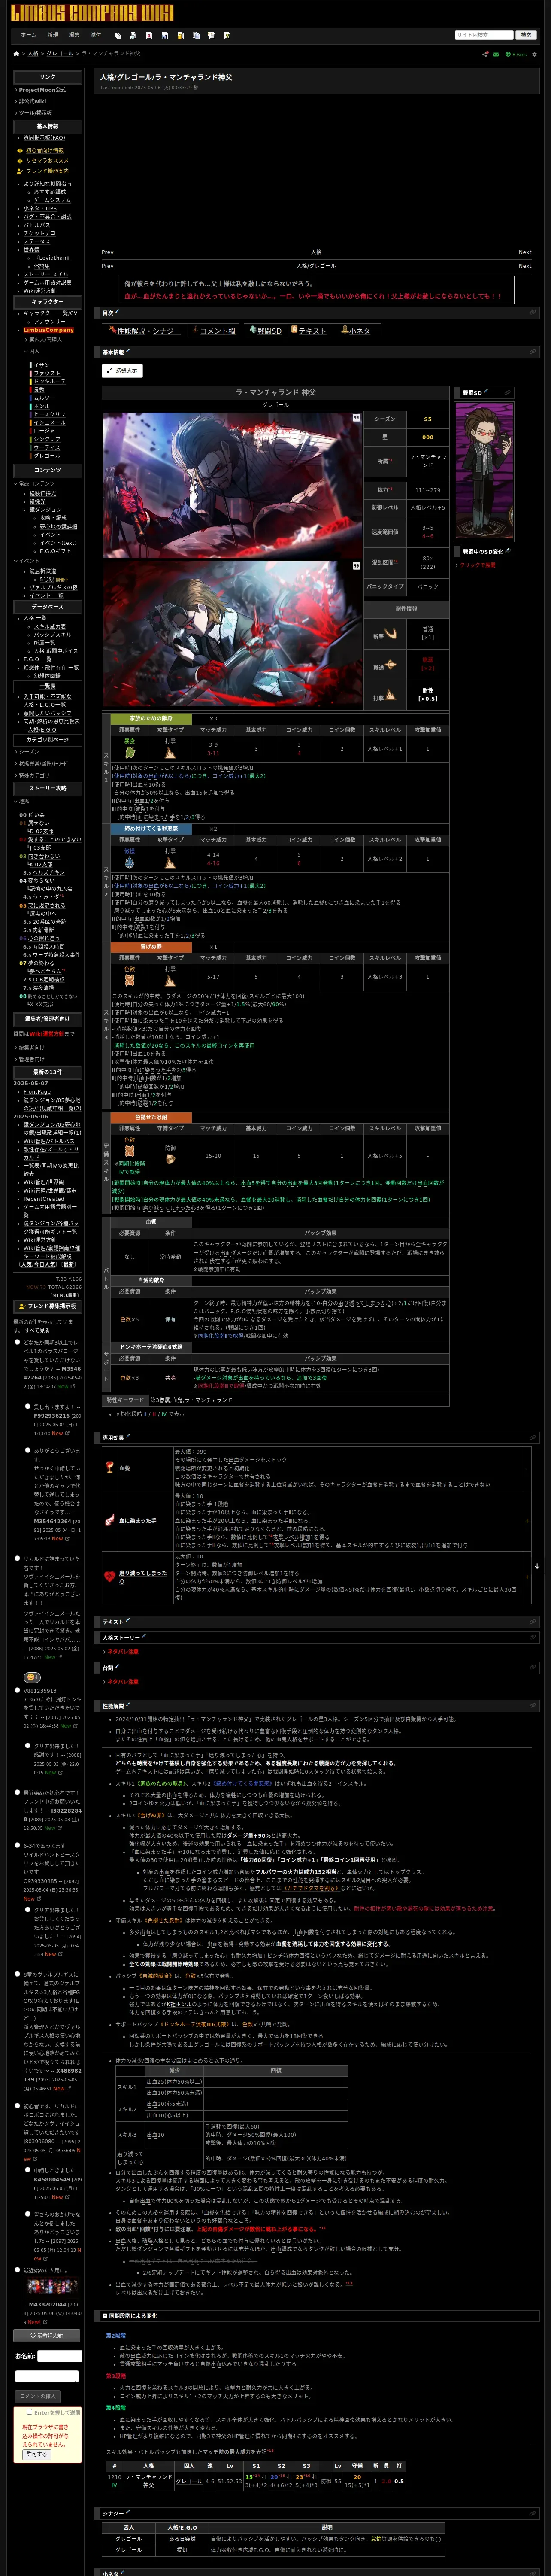Click the pencil edit icon beside 性能解説 heading
551x2576 pixels.
[128, 1705]
